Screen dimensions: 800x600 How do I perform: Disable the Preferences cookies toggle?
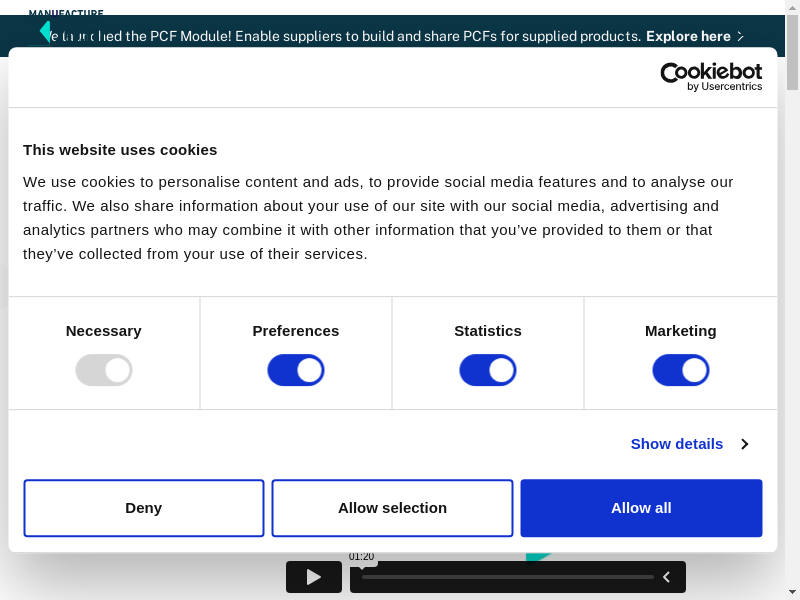tap(296, 370)
